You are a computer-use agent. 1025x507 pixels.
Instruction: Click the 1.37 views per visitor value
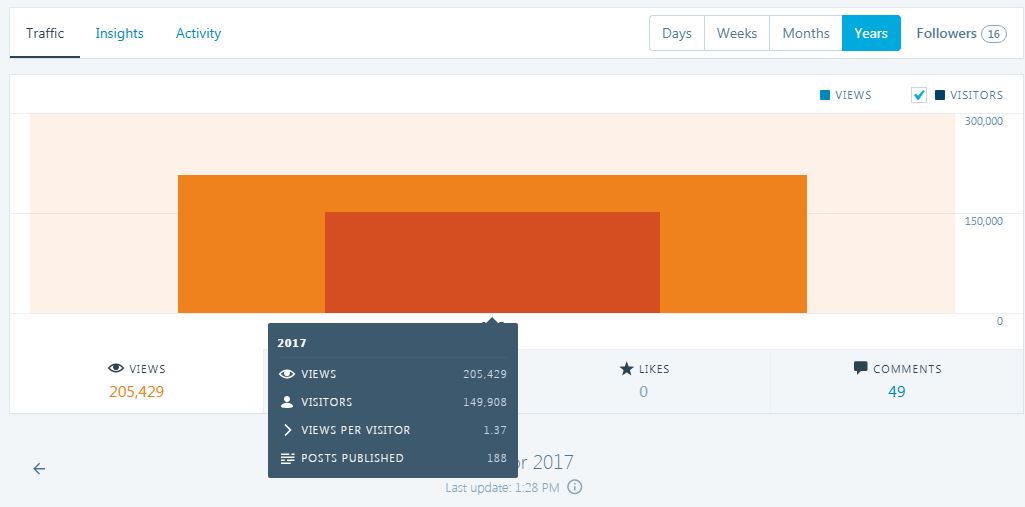495,431
